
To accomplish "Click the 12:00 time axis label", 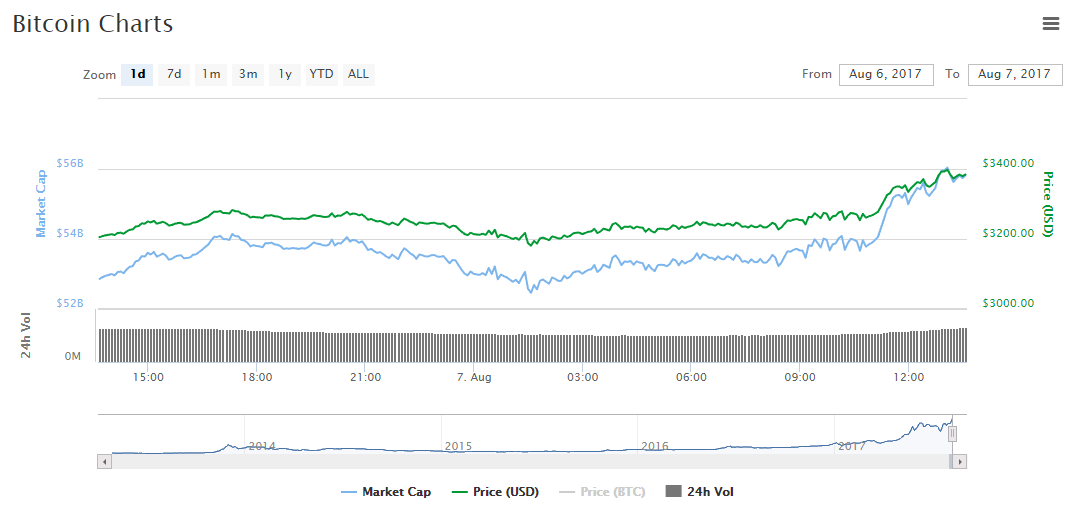I will coord(909,377).
